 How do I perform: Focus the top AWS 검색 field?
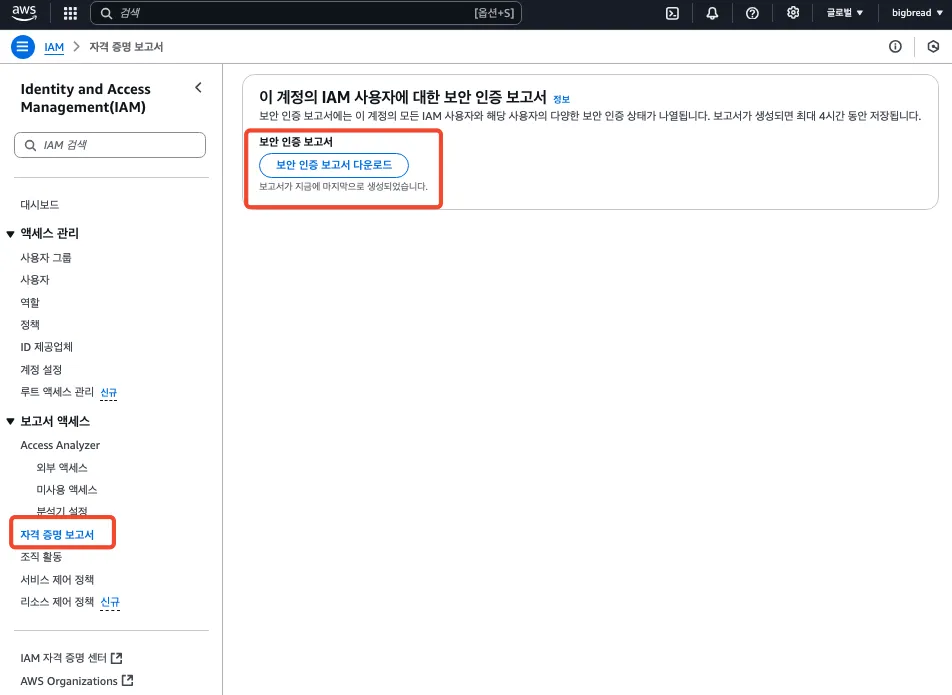pyautogui.click(x=306, y=13)
